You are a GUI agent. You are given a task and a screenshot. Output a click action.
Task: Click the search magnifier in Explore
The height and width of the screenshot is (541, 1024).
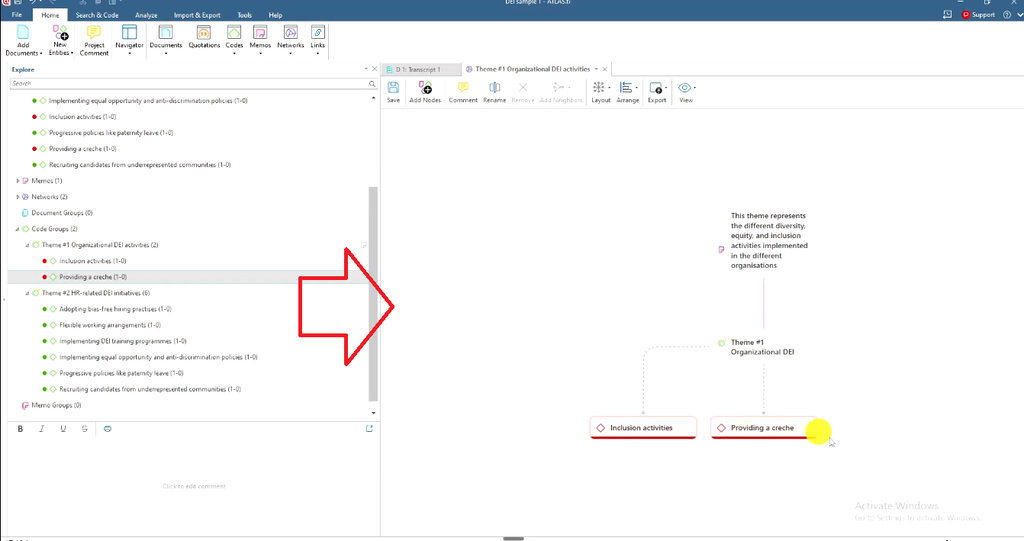pyautogui.click(x=372, y=84)
